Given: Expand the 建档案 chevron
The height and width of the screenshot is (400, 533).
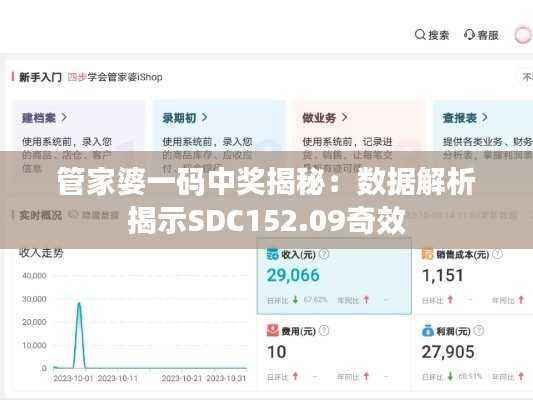Looking at the screenshot, I should pos(64,118).
